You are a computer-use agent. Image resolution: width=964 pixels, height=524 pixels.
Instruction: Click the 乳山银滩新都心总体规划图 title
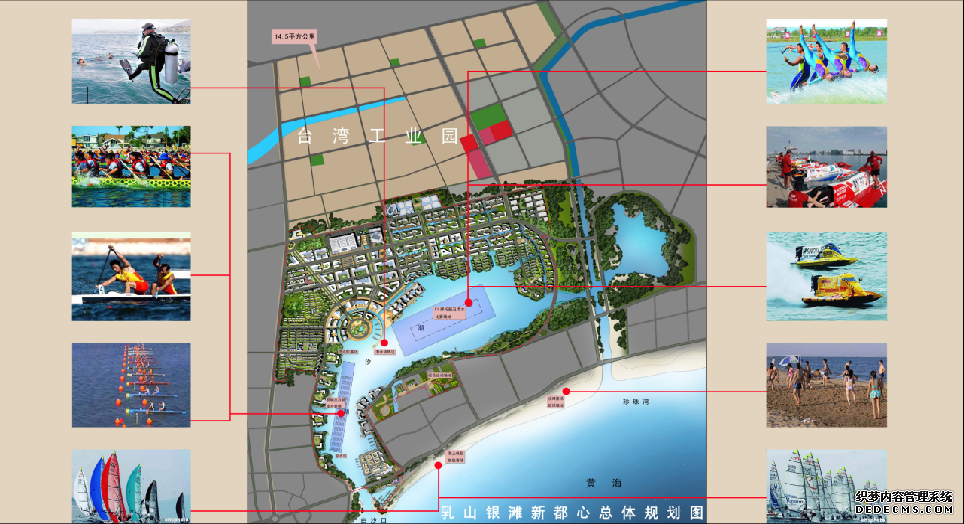click(572, 513)
